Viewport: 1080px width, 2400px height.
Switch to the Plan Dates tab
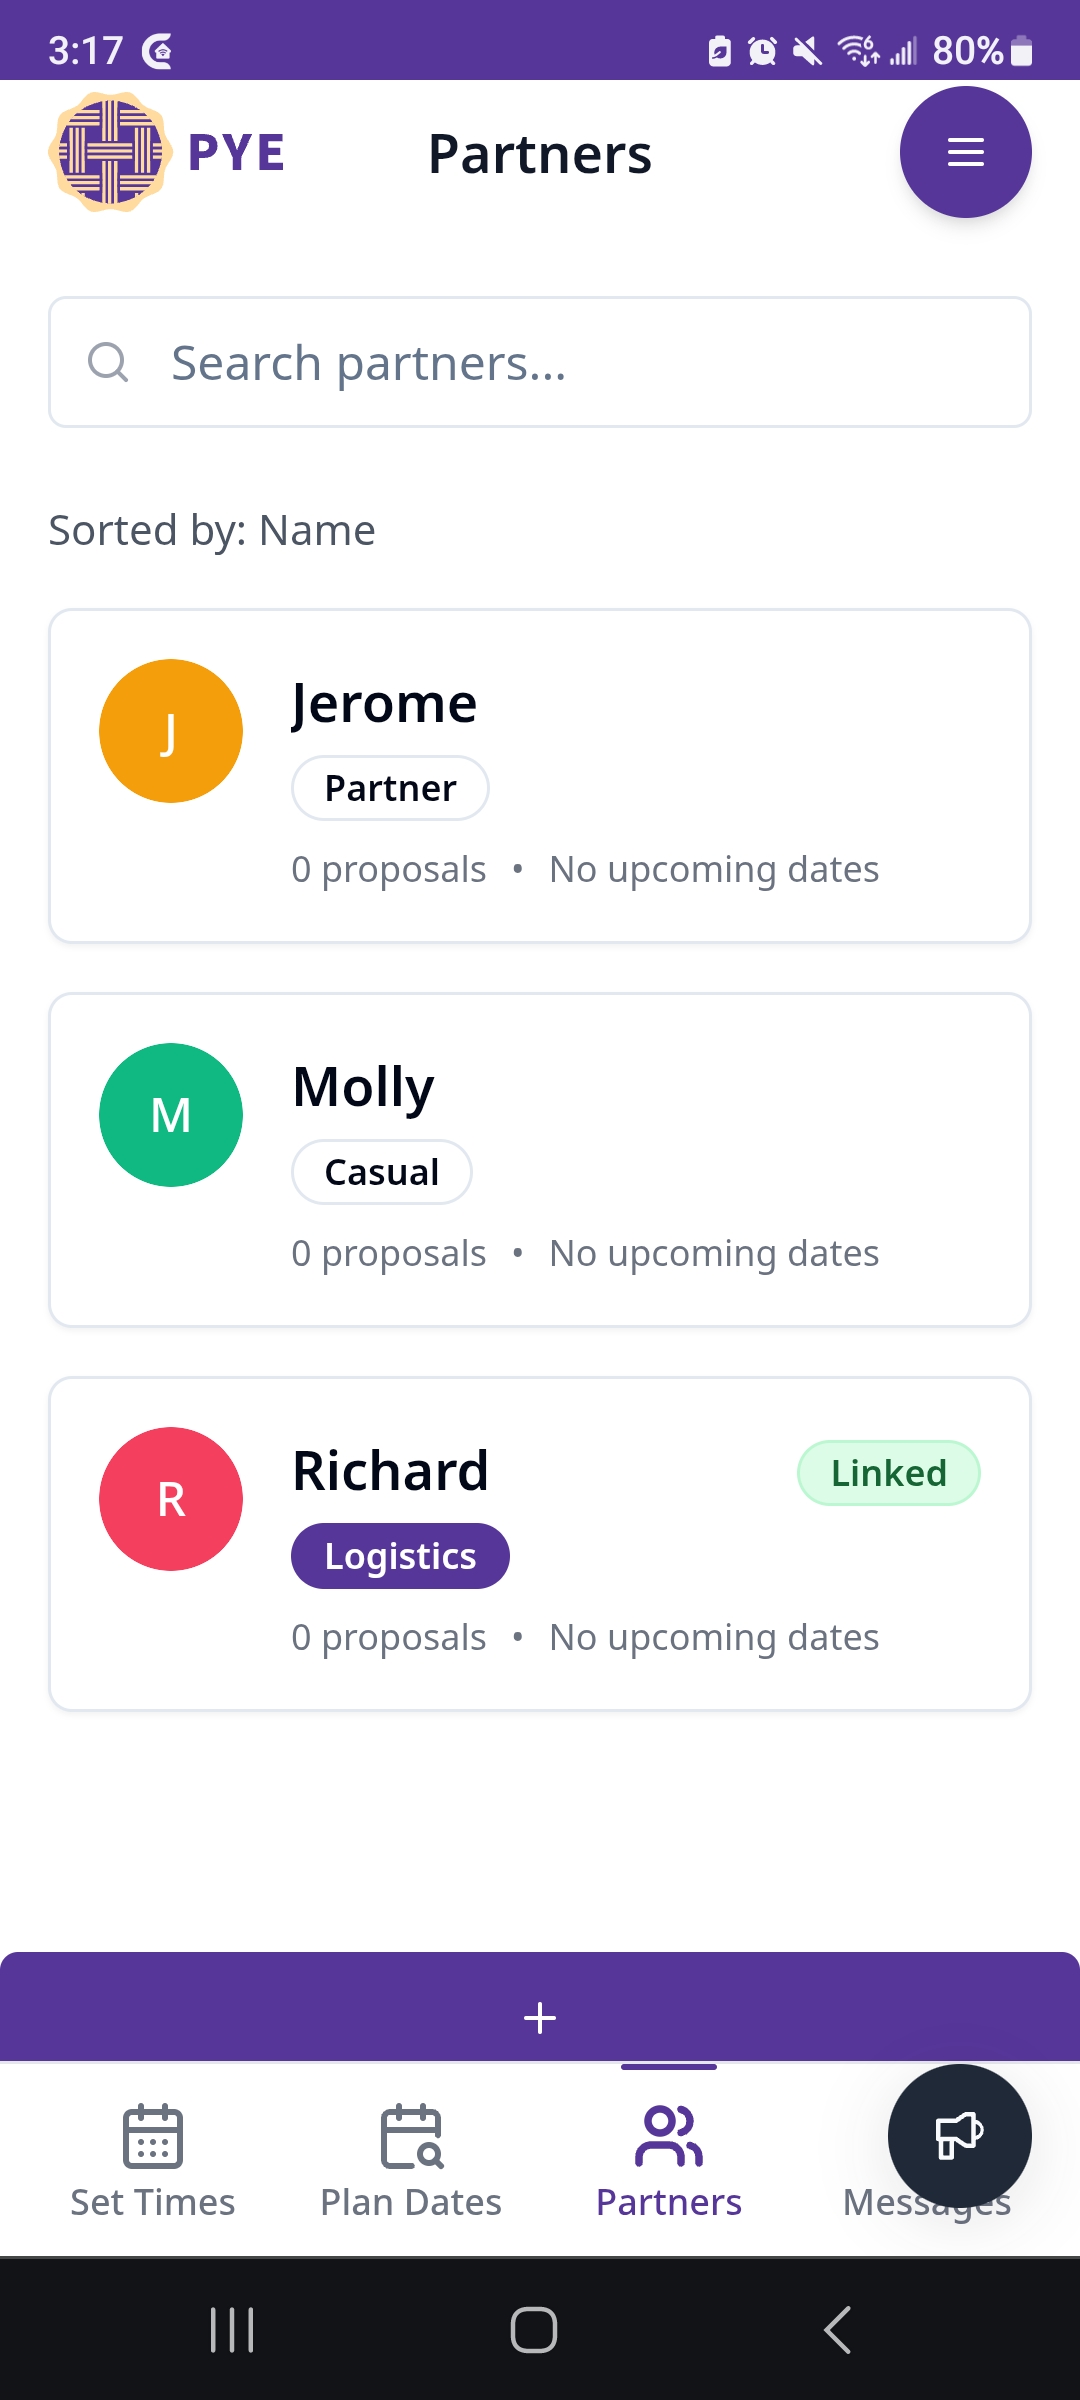click(x=411, y=2160)
